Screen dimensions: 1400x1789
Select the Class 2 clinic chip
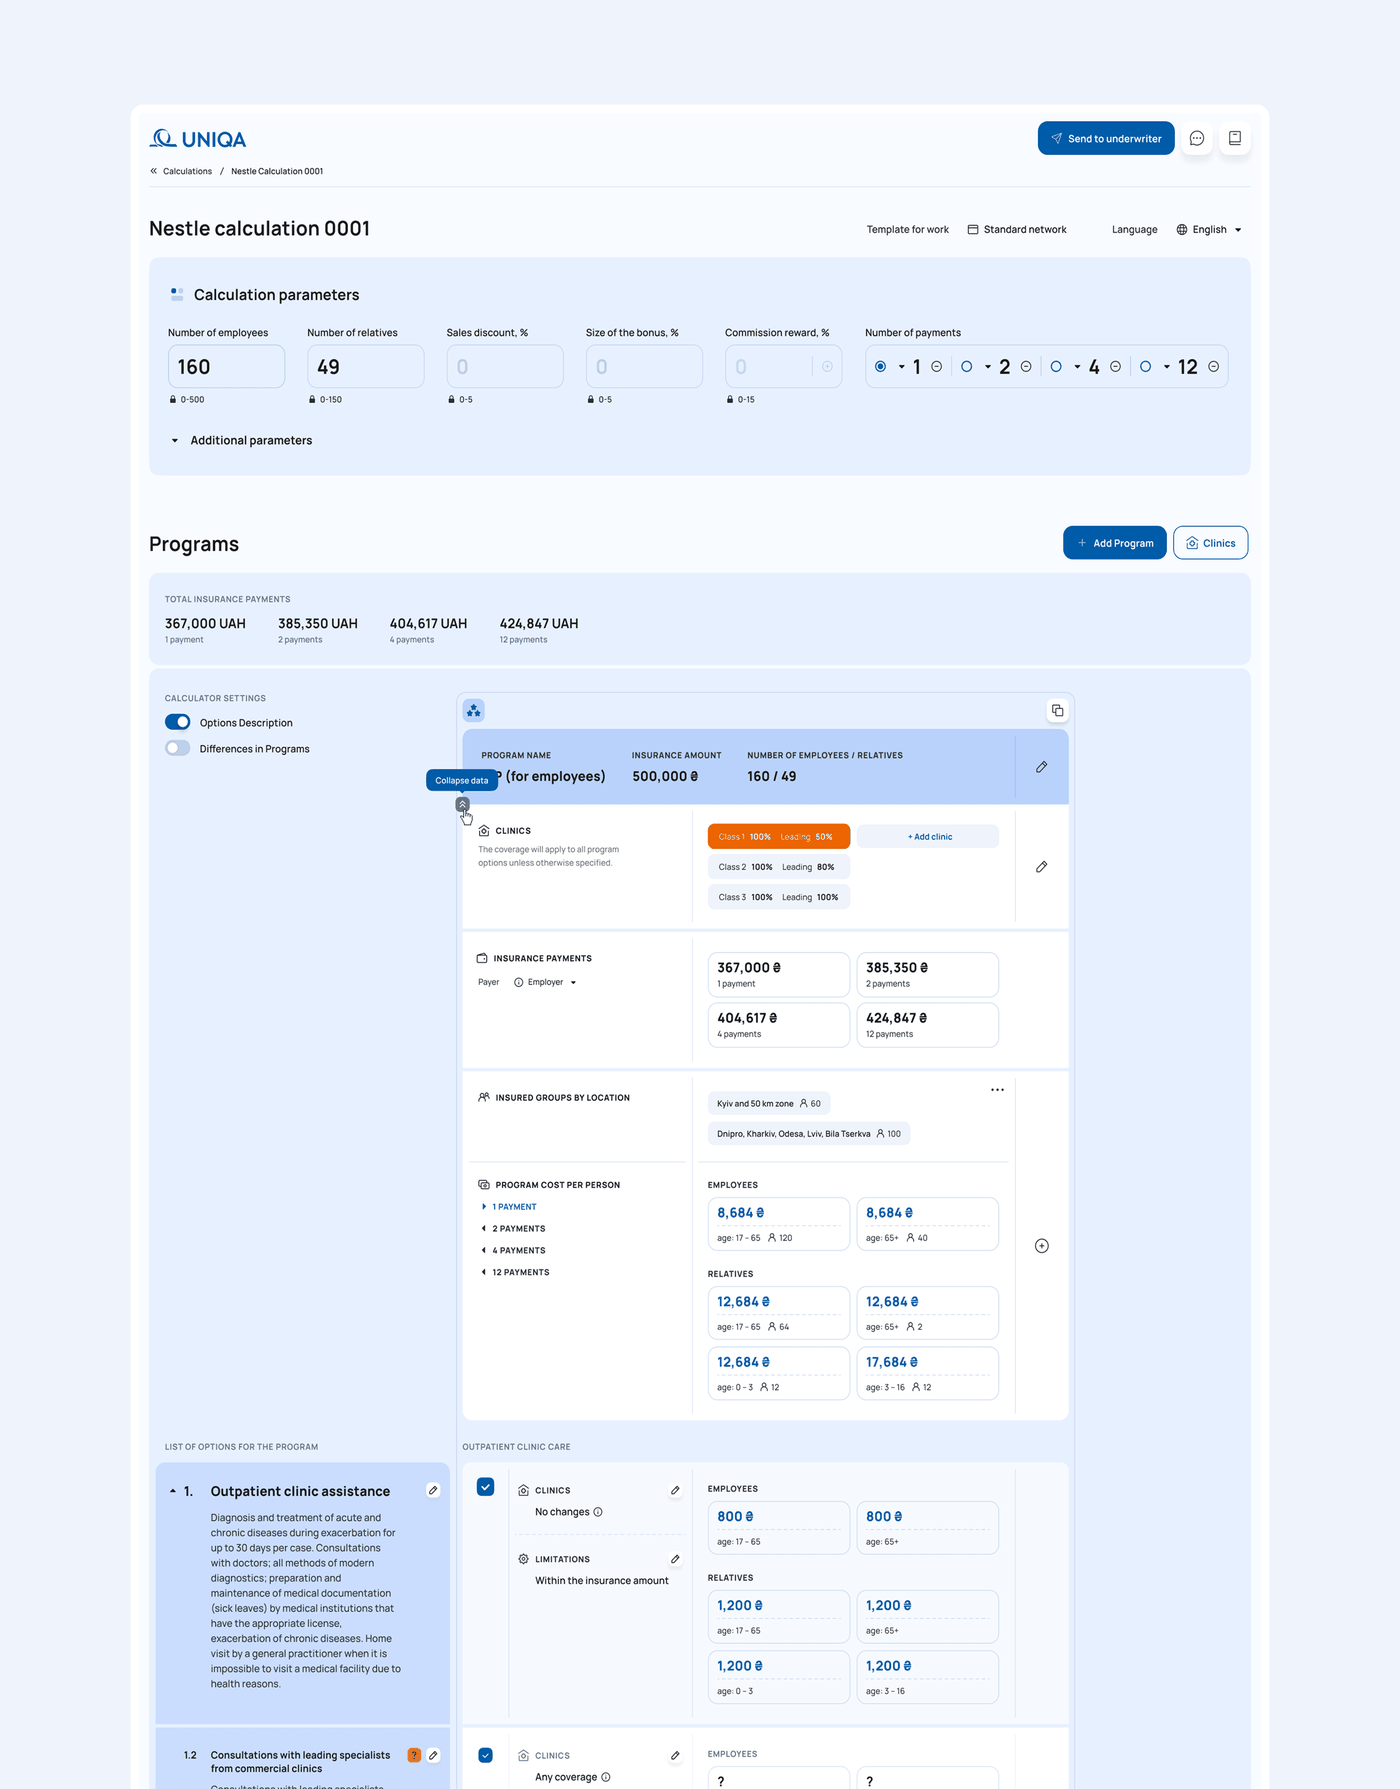coord(779,867)
